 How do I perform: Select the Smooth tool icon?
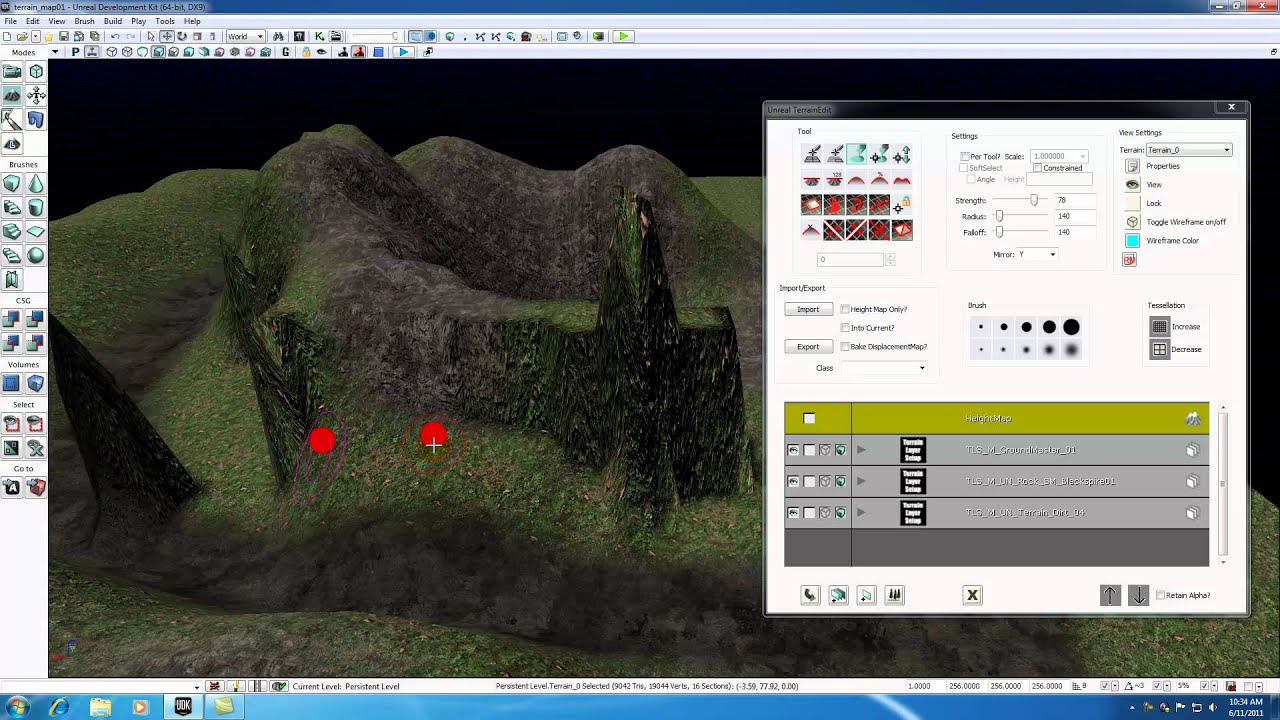click(x=856, y=179)
